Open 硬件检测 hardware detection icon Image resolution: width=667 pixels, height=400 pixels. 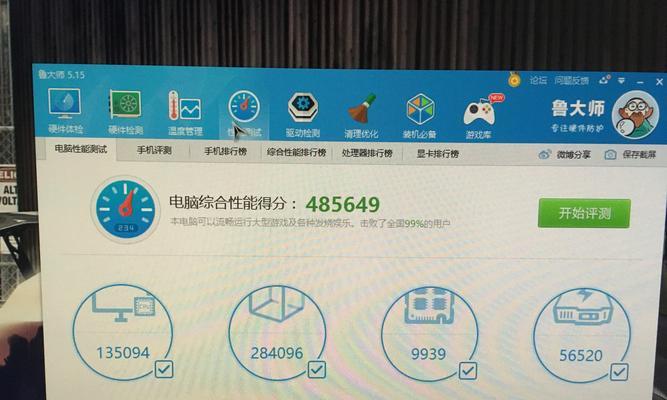click(125, 111)
